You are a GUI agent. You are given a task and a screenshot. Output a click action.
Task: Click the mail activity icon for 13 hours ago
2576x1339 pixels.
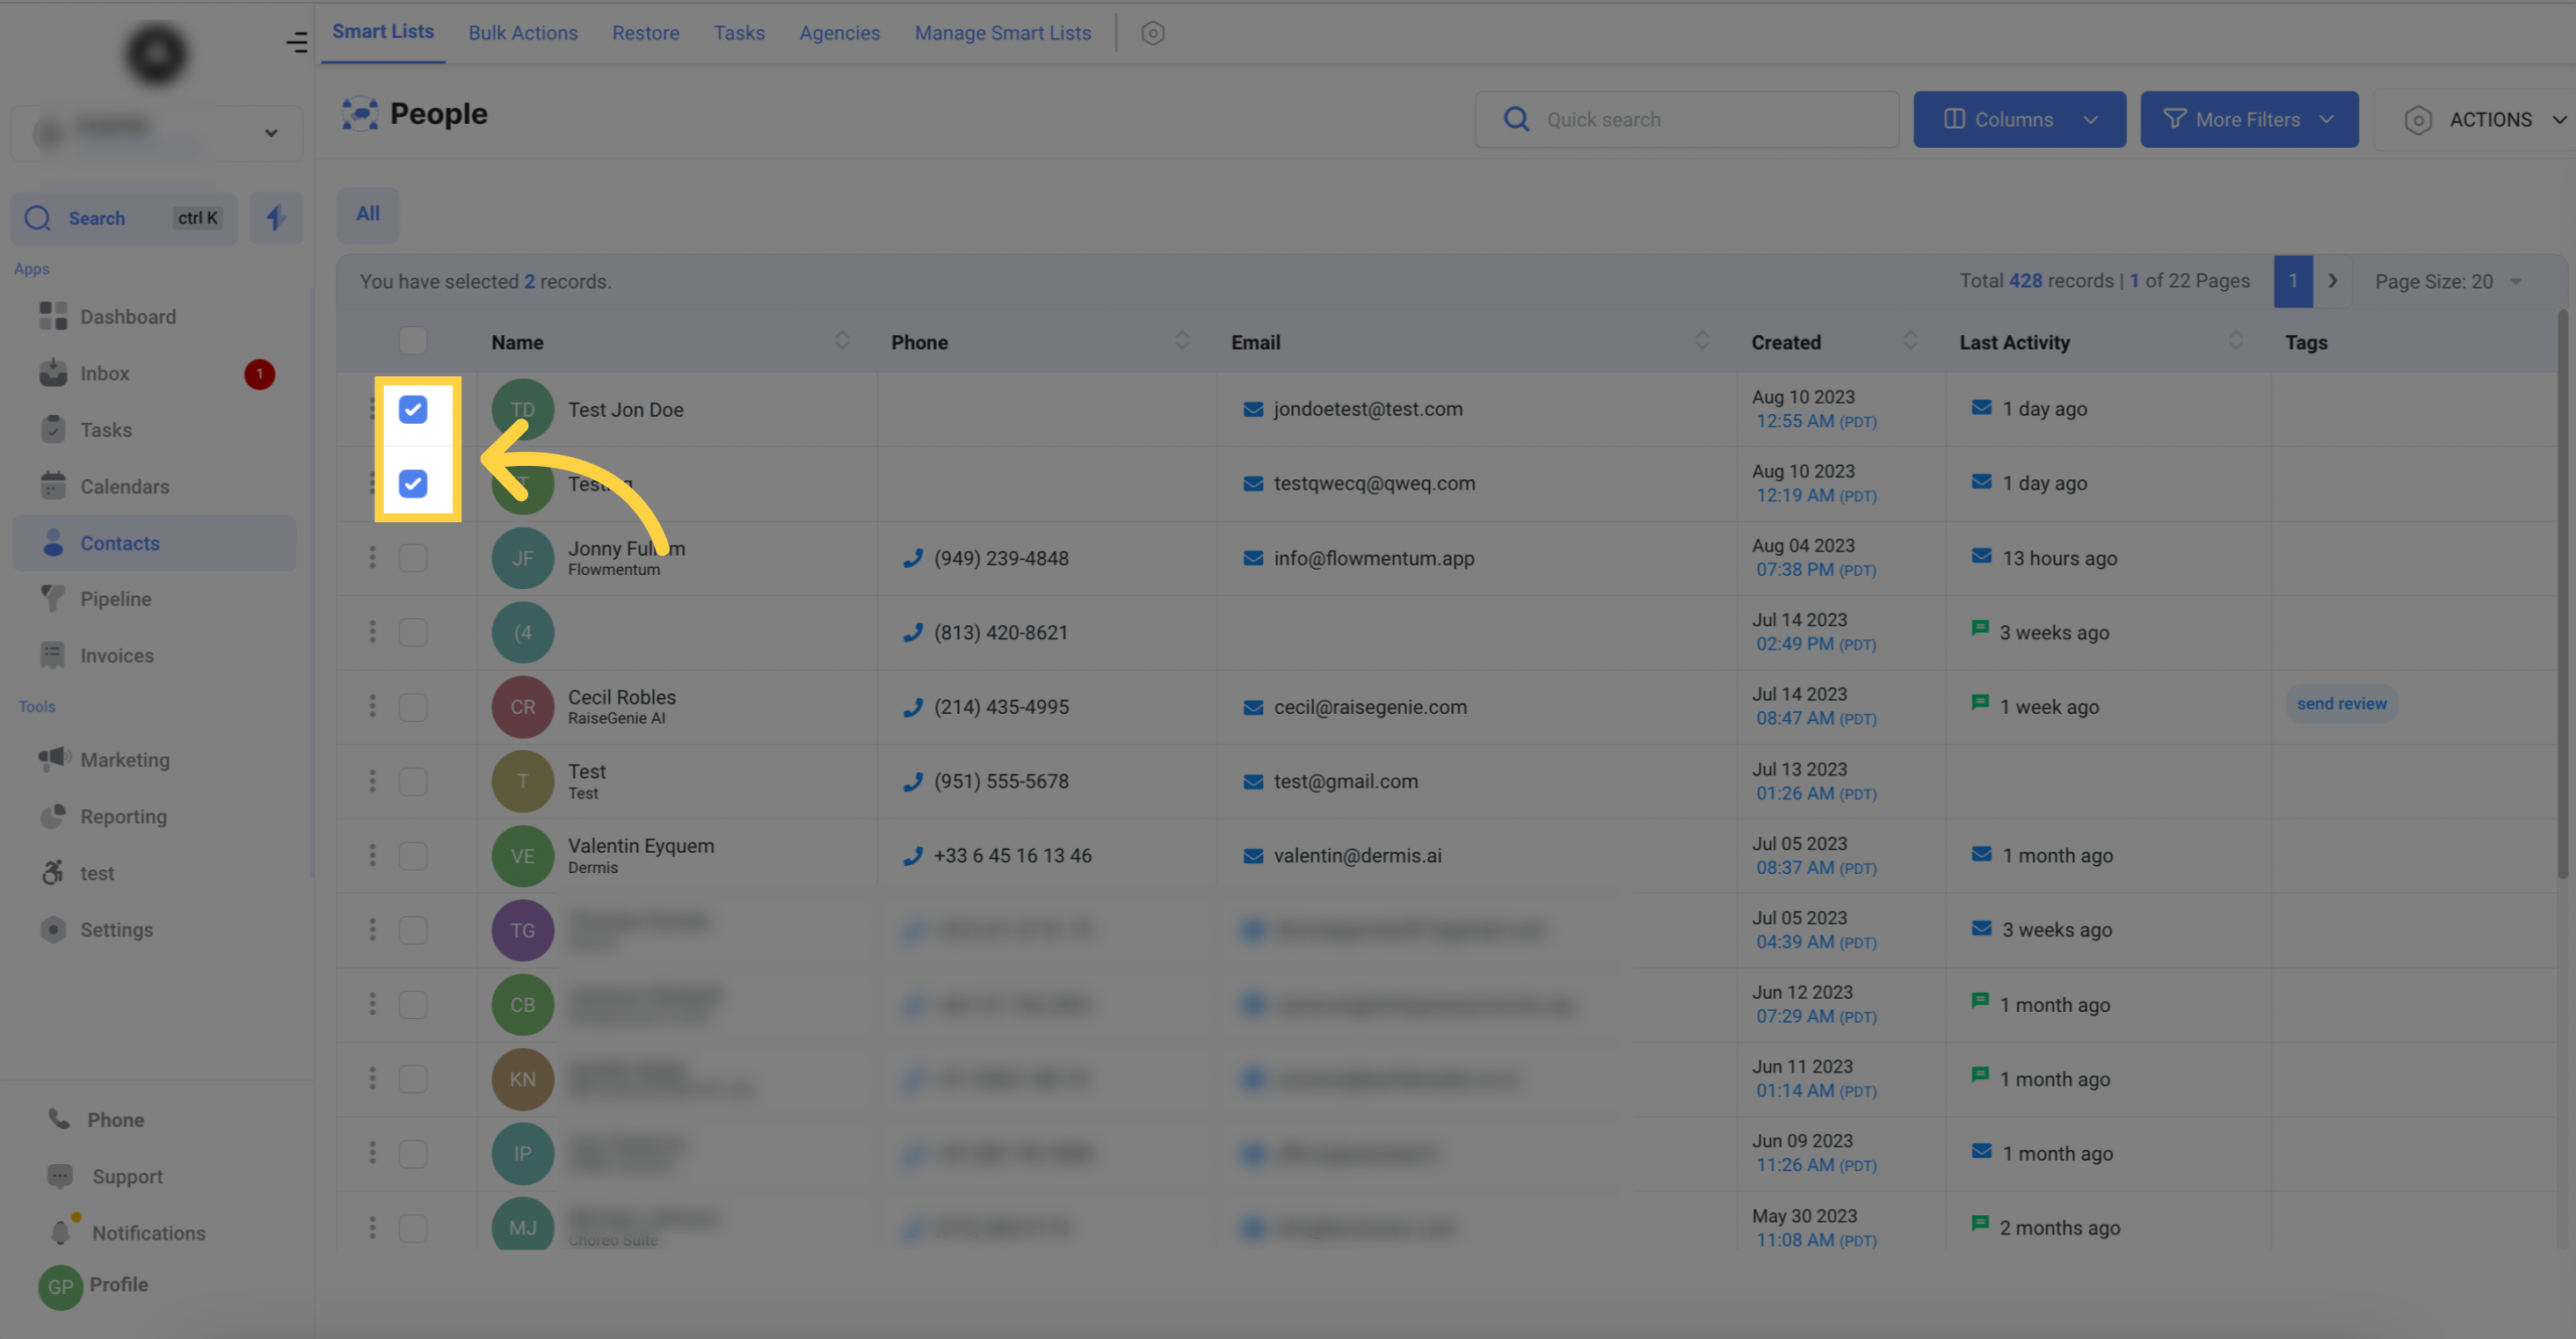pyautogui.click(x=1981, y=556)
